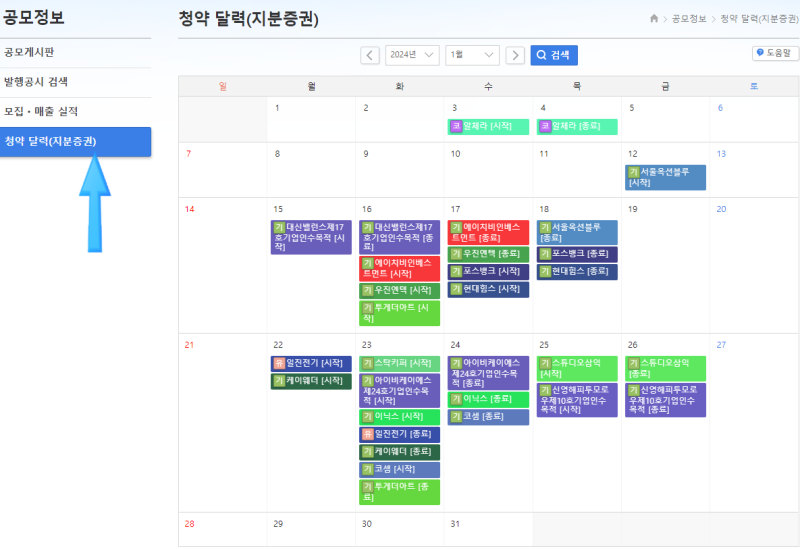The height and width of the screenshot is (549, 800).
Task: Open 대신밸런스제17호 [시작] event on the 15th
Action: [311, 237]
